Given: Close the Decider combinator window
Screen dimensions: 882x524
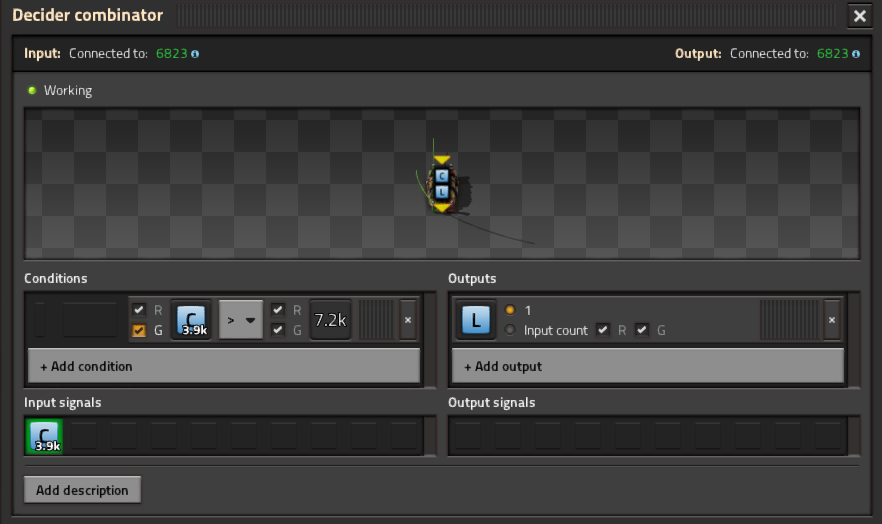Looking at the screenshot, I should tap(860, 16).
